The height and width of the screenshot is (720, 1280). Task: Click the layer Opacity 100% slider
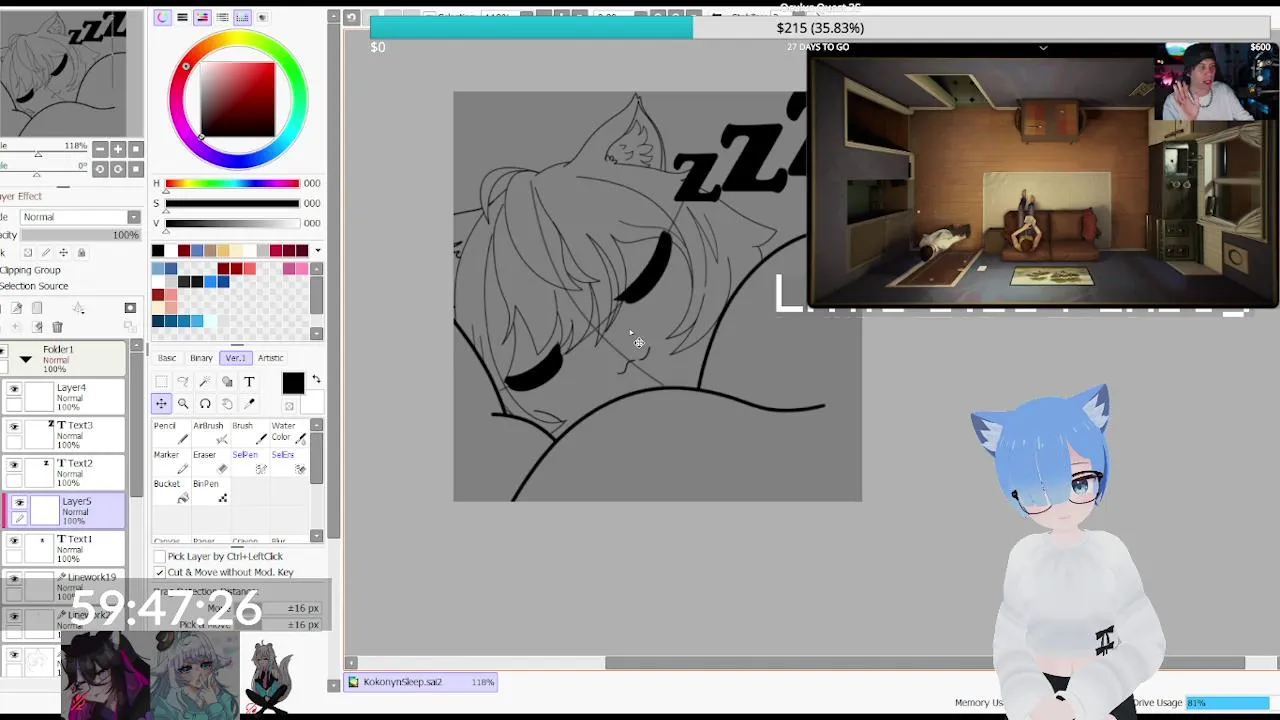click(x=80, y=235)
